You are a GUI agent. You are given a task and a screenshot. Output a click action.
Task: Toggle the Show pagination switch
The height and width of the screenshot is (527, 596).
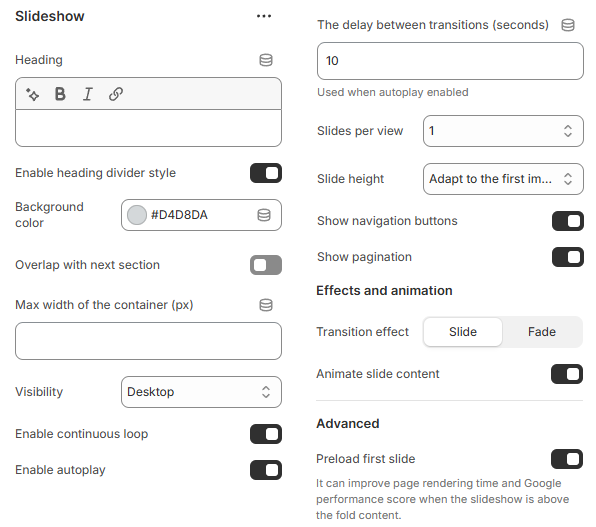pos(567,257)
